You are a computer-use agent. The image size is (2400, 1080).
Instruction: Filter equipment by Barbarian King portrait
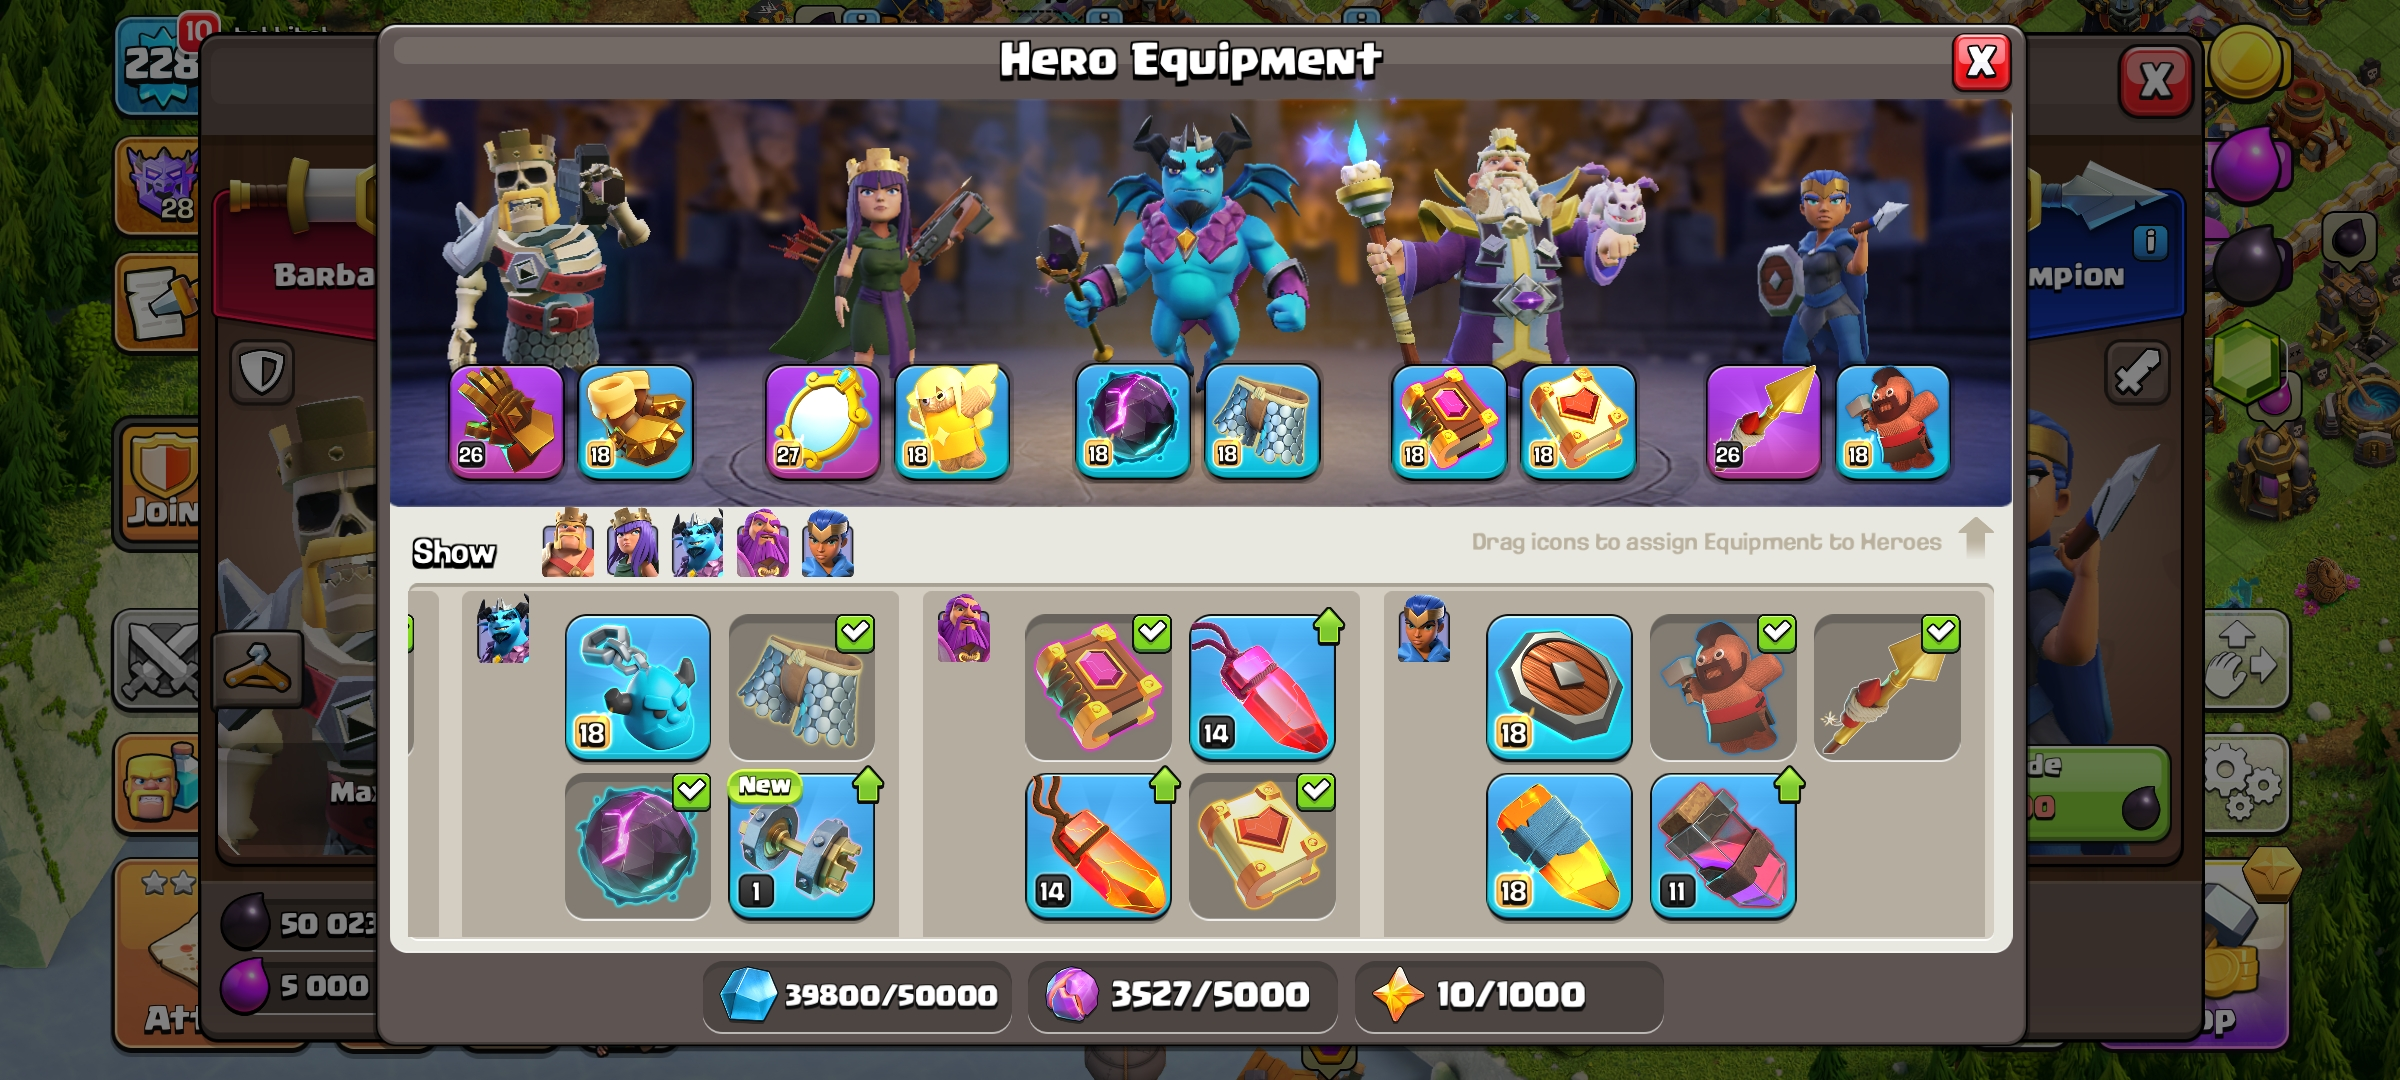coord(568,544)
